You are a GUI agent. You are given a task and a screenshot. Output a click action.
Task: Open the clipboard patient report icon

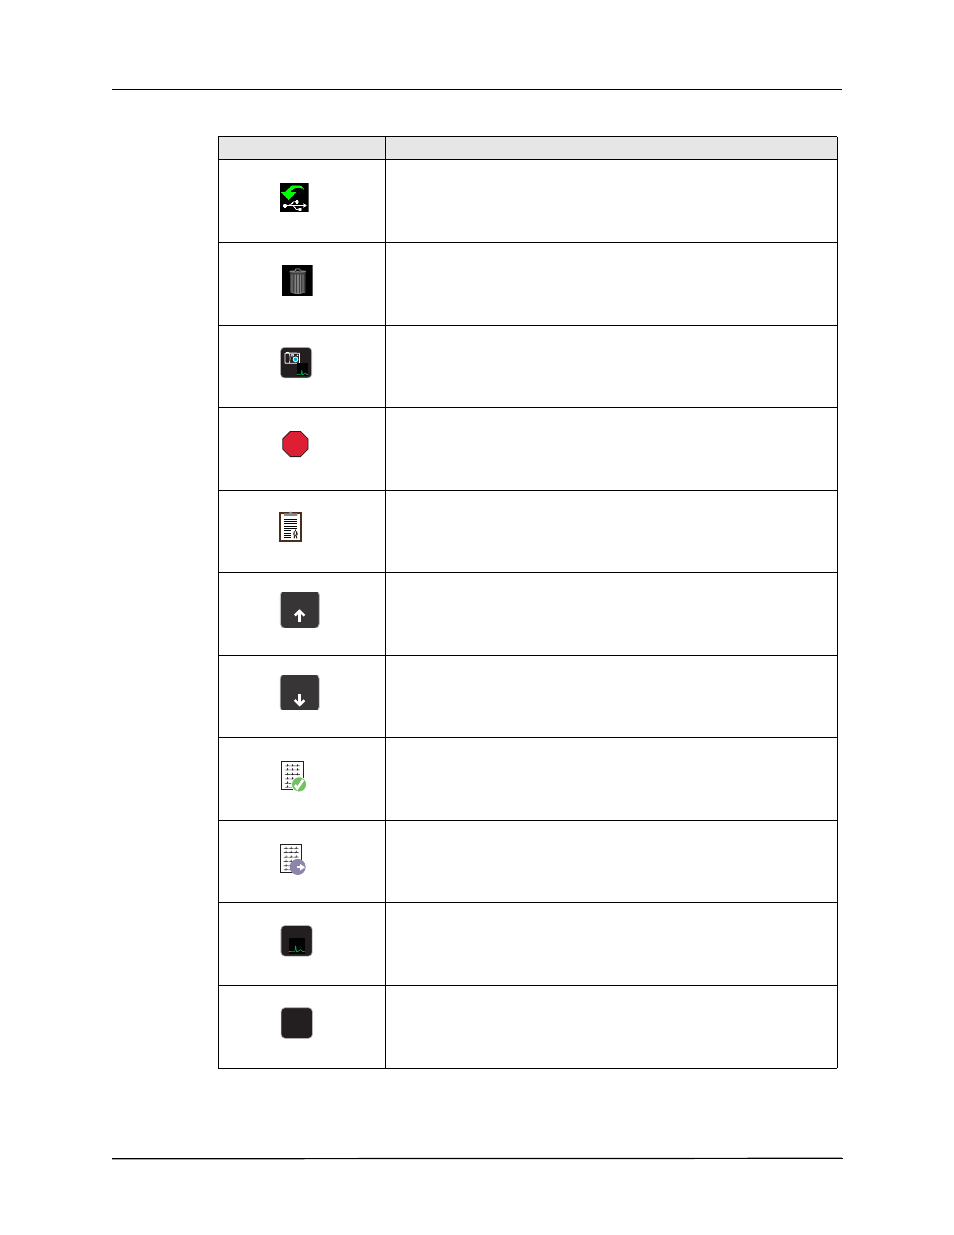(x=290, y=527)
